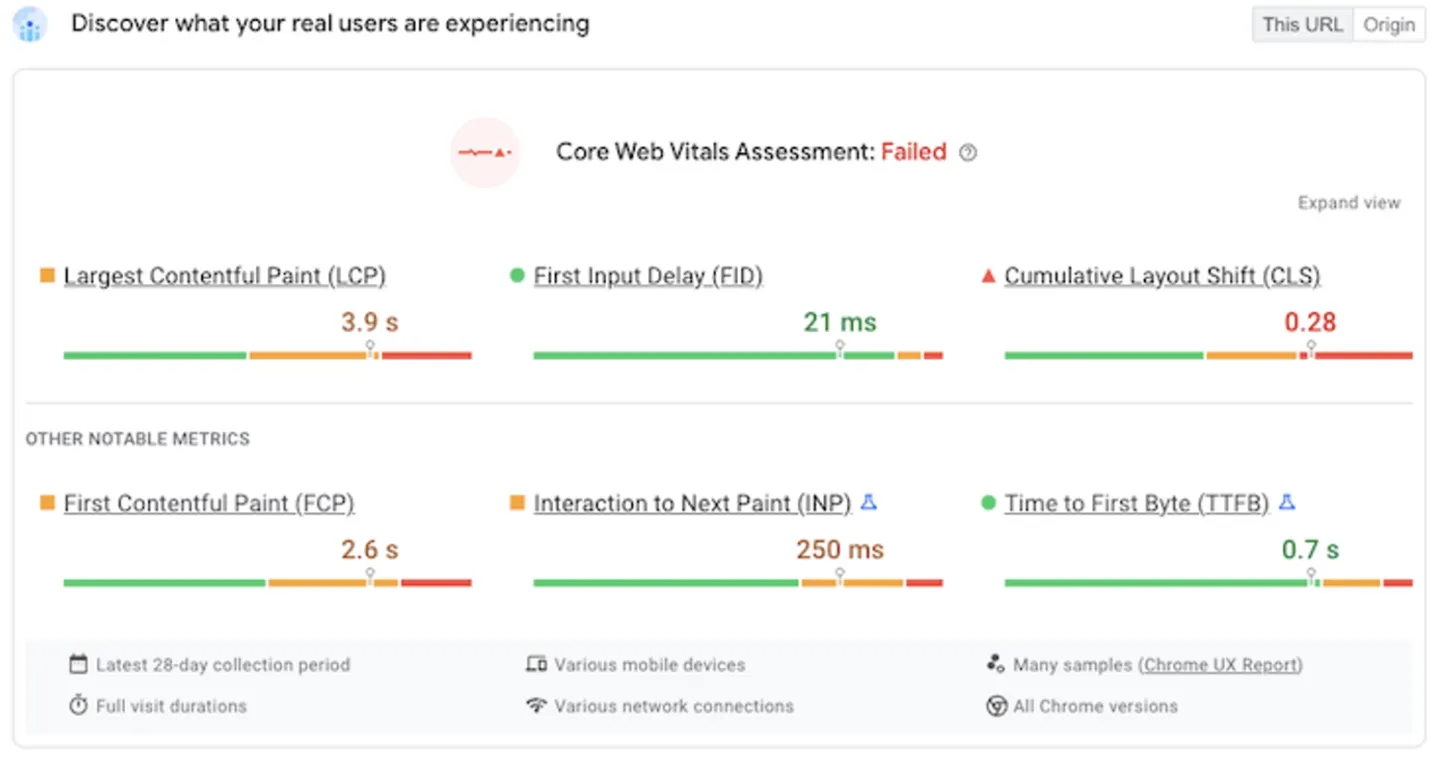1440x762 pixels.
Task: Click the Core Web Vitals heartbeat icon
Action: tap(485, 152)
